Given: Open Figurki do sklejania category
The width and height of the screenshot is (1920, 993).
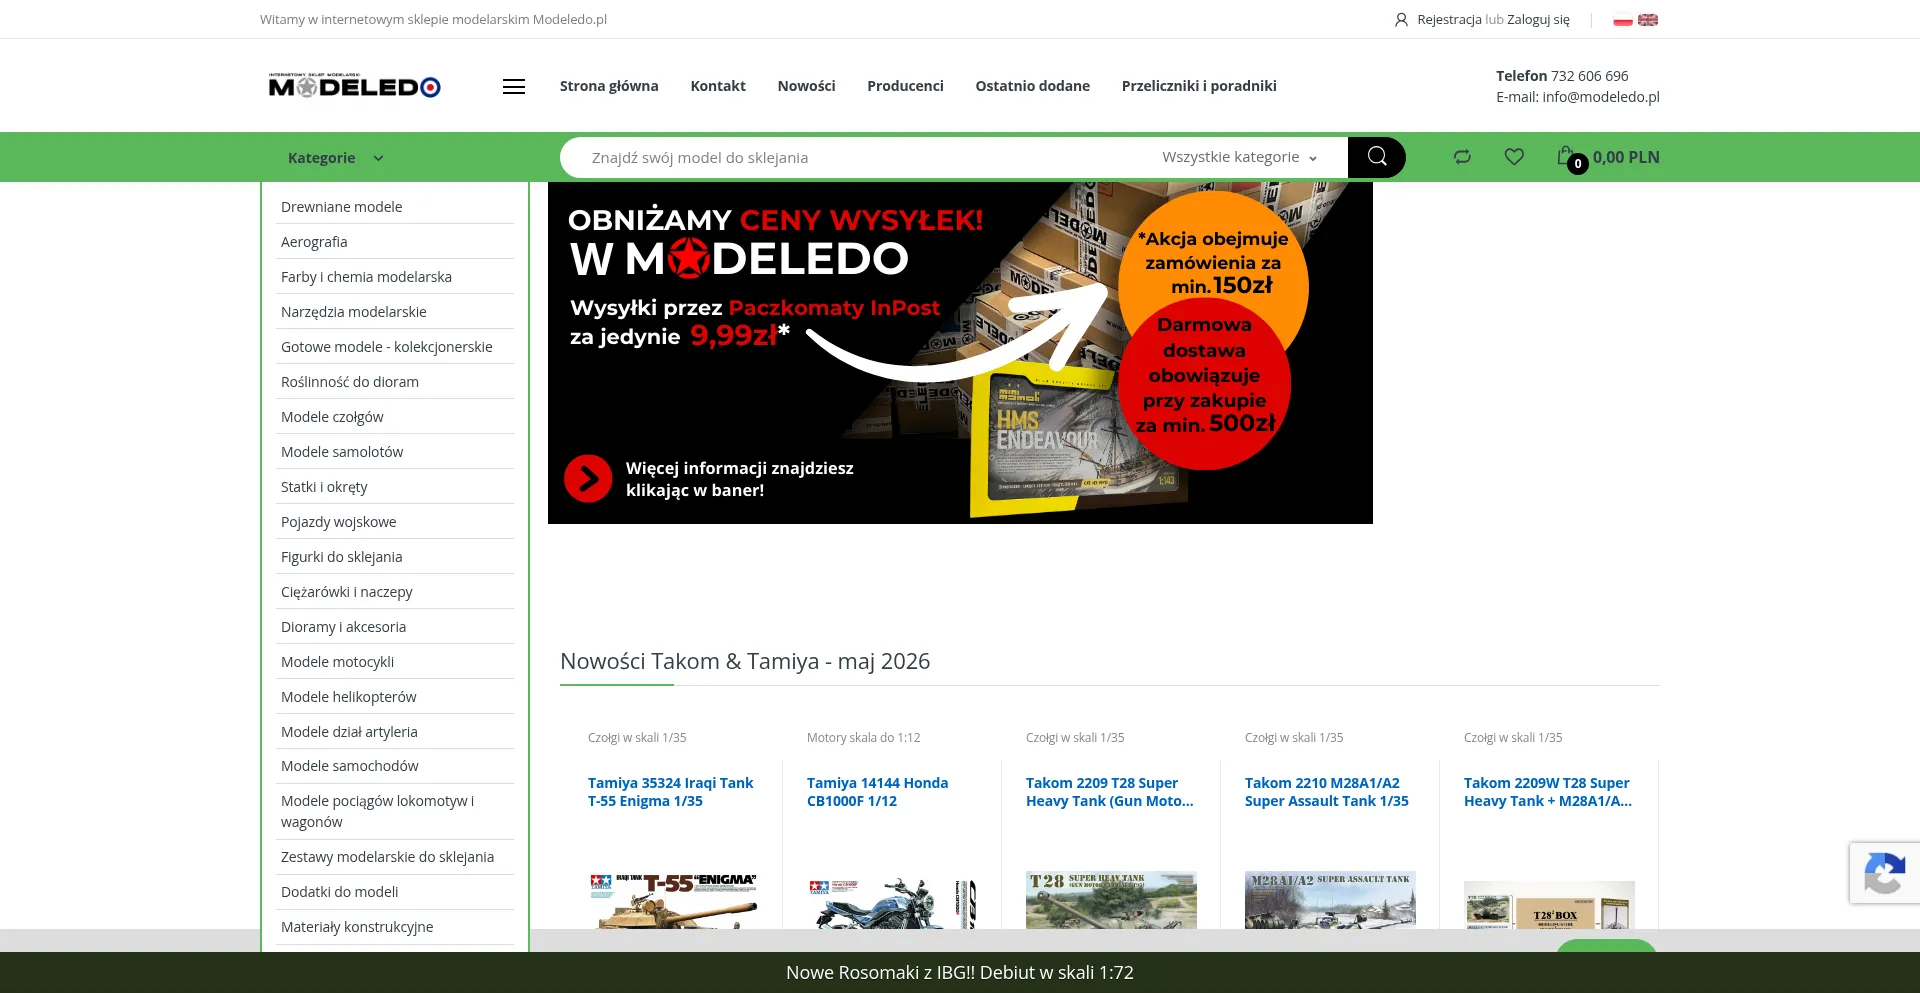Looking at the screenshot, I should (x=342, y=557).
